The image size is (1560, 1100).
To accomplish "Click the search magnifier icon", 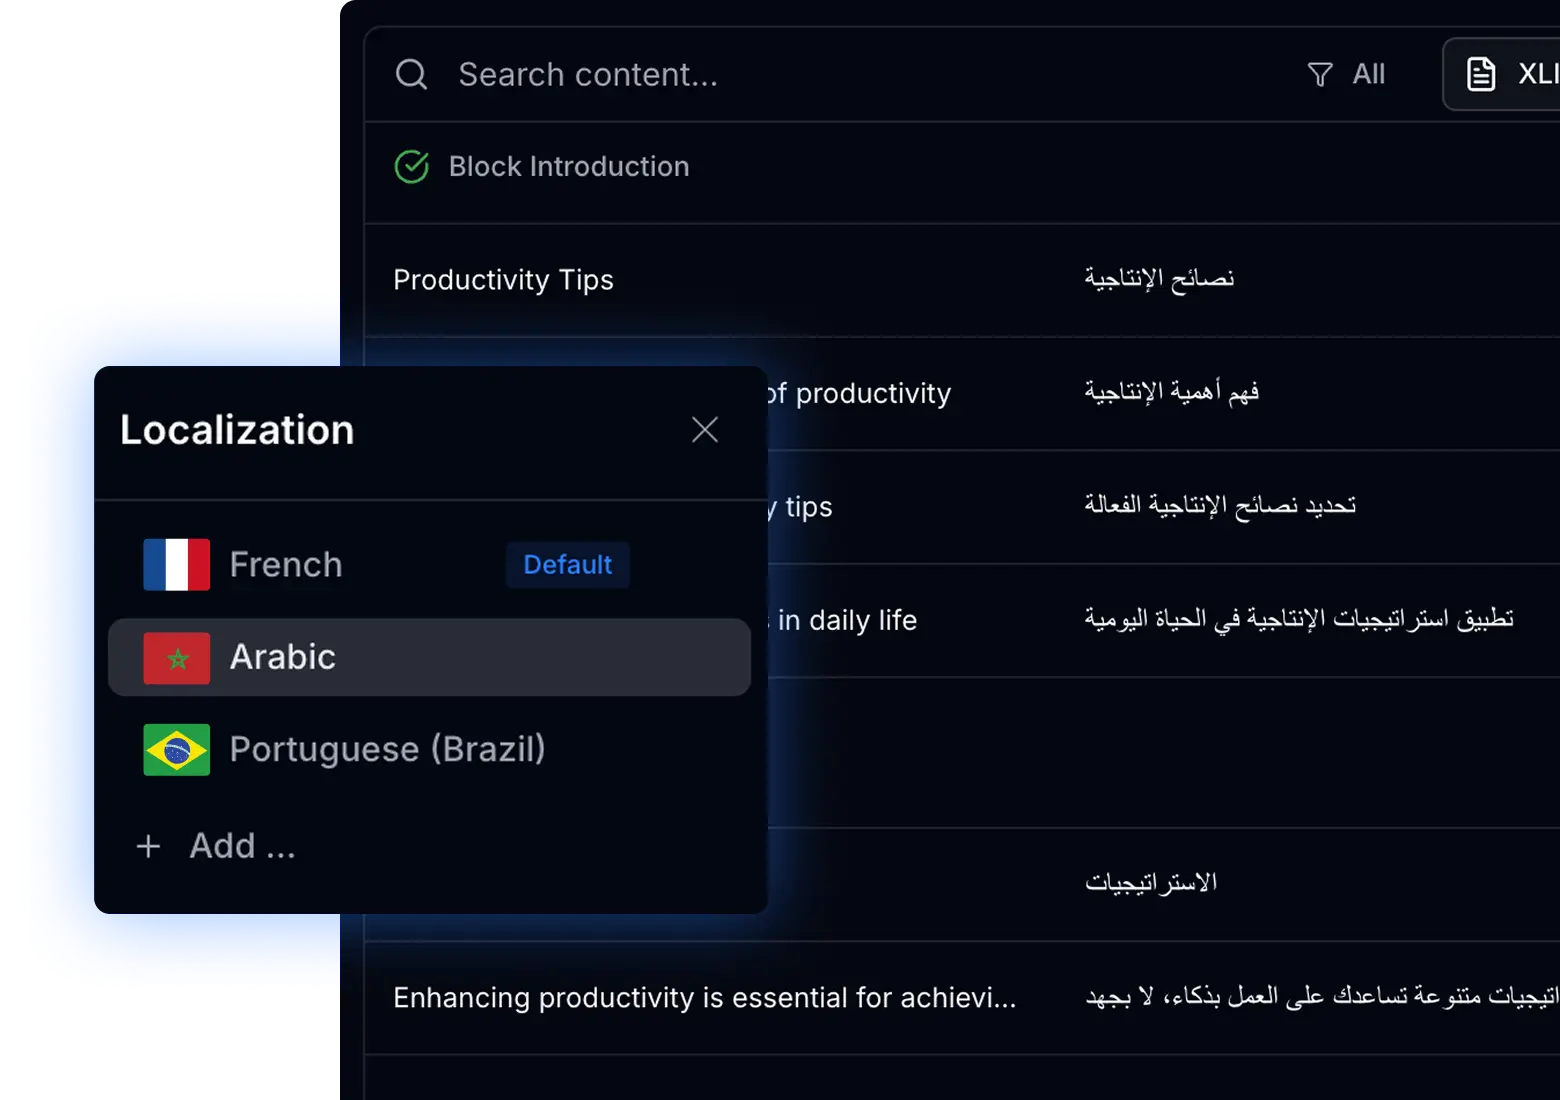I will click(411, 74).
